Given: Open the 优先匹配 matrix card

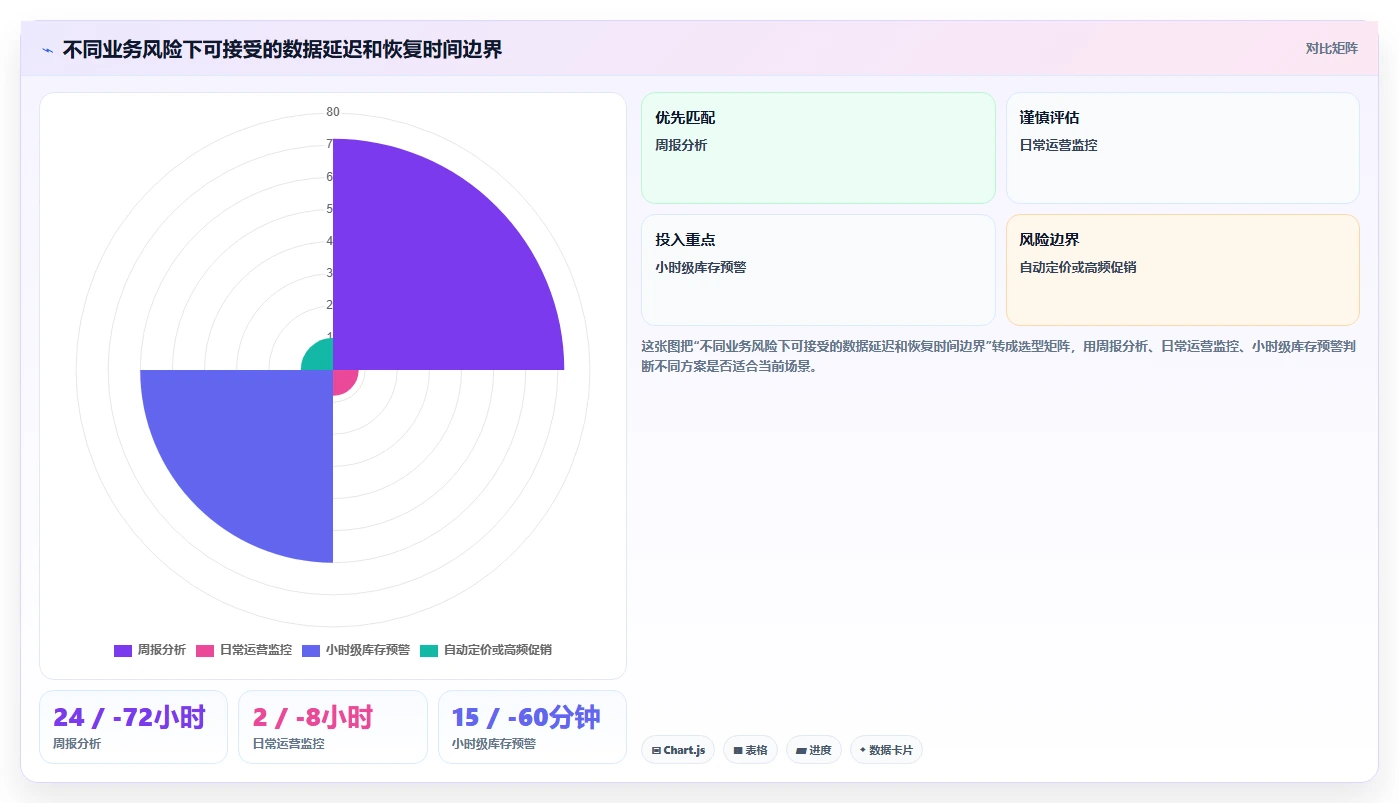Looking at the screenshot, I should click(x=818, y=148).
